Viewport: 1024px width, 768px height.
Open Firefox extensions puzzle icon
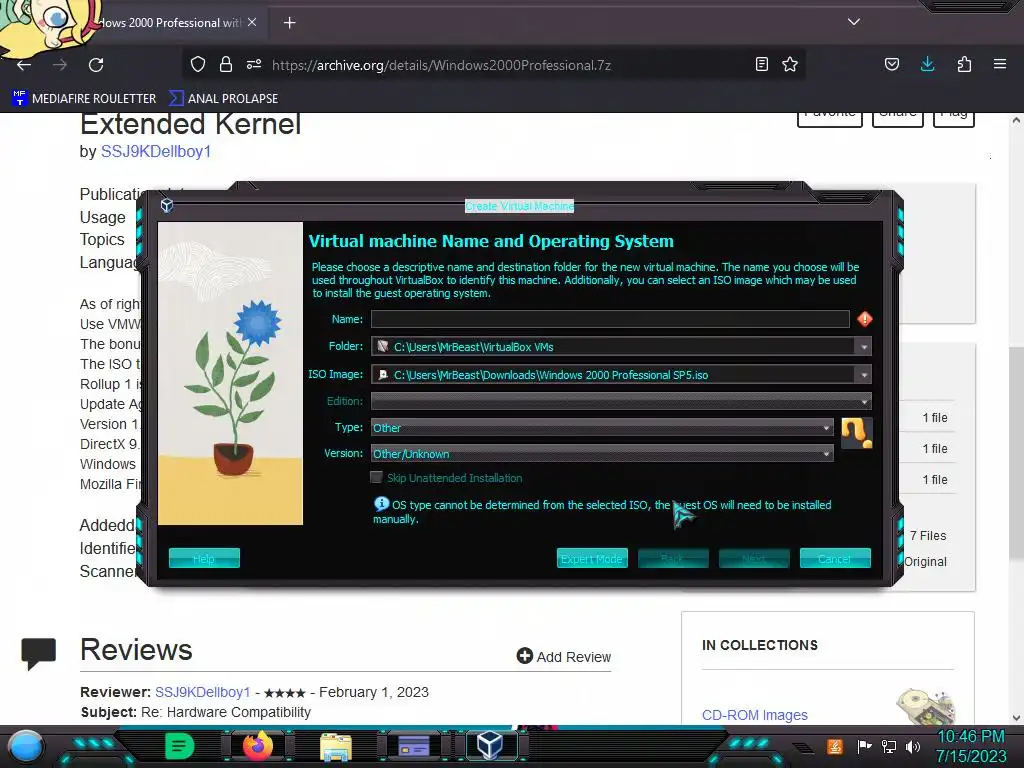pos(964,64)
